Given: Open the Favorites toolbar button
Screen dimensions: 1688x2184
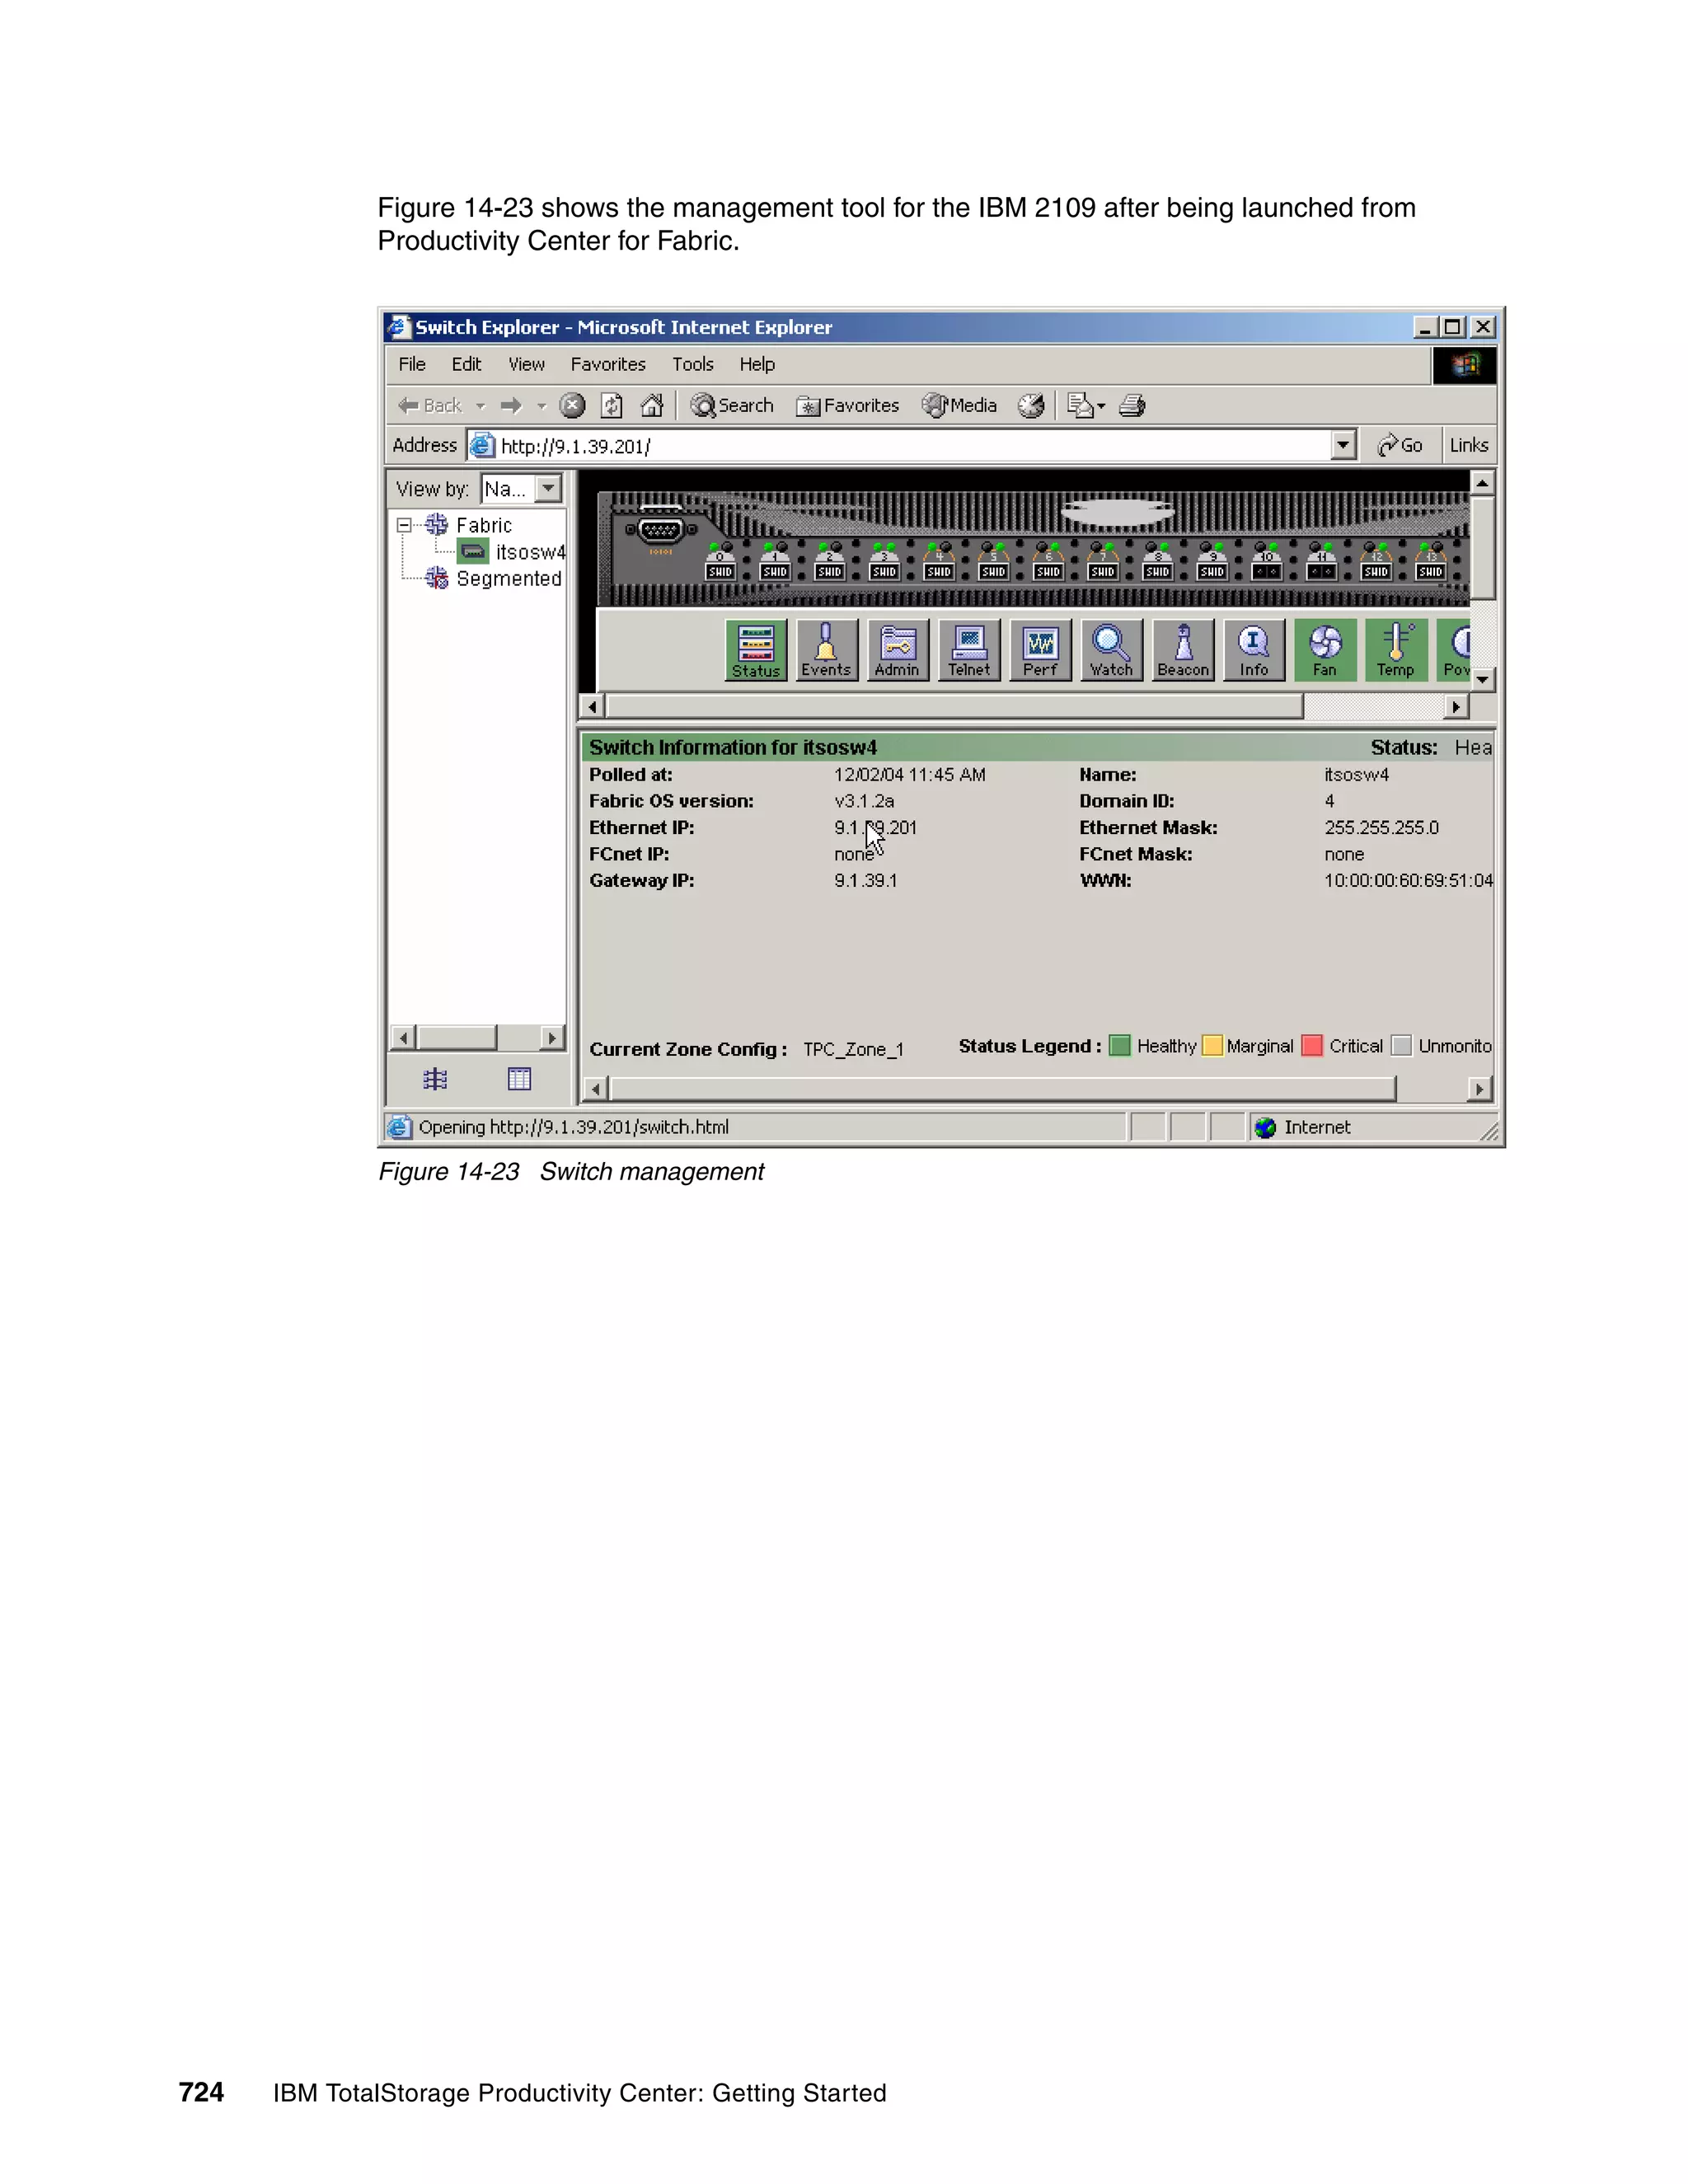Looking at the screenshot, I should [x=847, y=405].
